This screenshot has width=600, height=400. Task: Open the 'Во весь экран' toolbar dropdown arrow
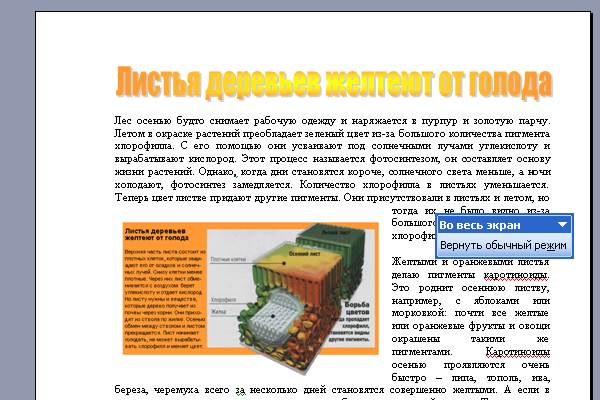coord(562,225)
